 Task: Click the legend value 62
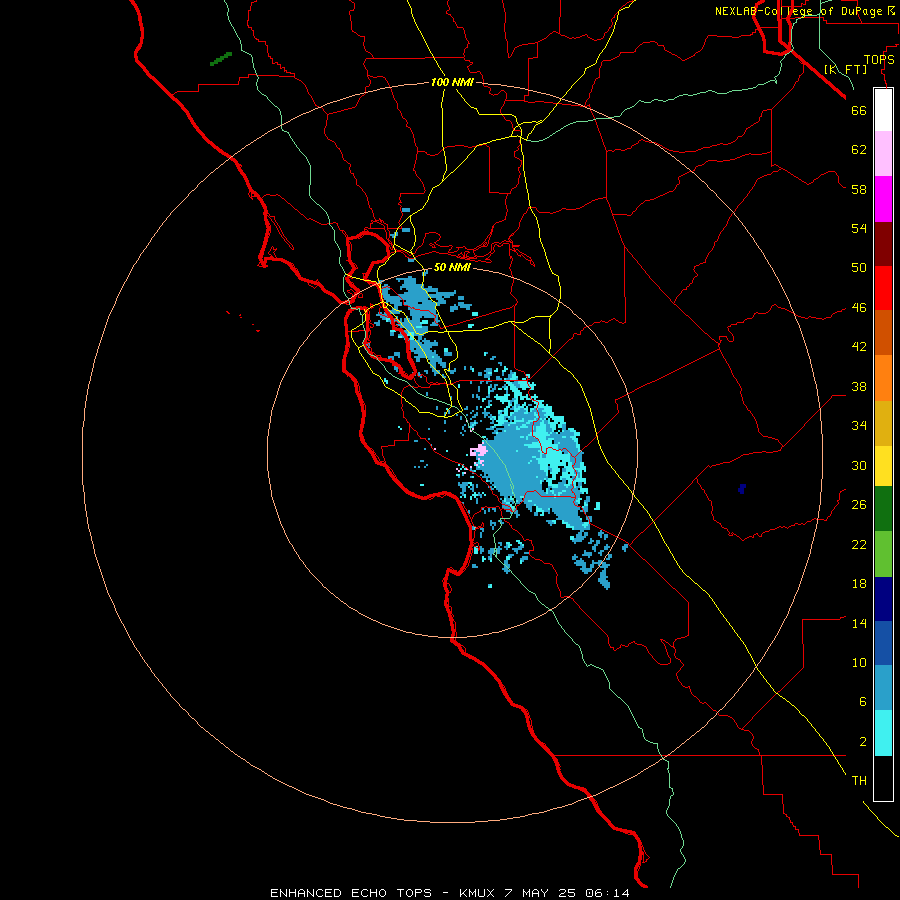[859, 150]
